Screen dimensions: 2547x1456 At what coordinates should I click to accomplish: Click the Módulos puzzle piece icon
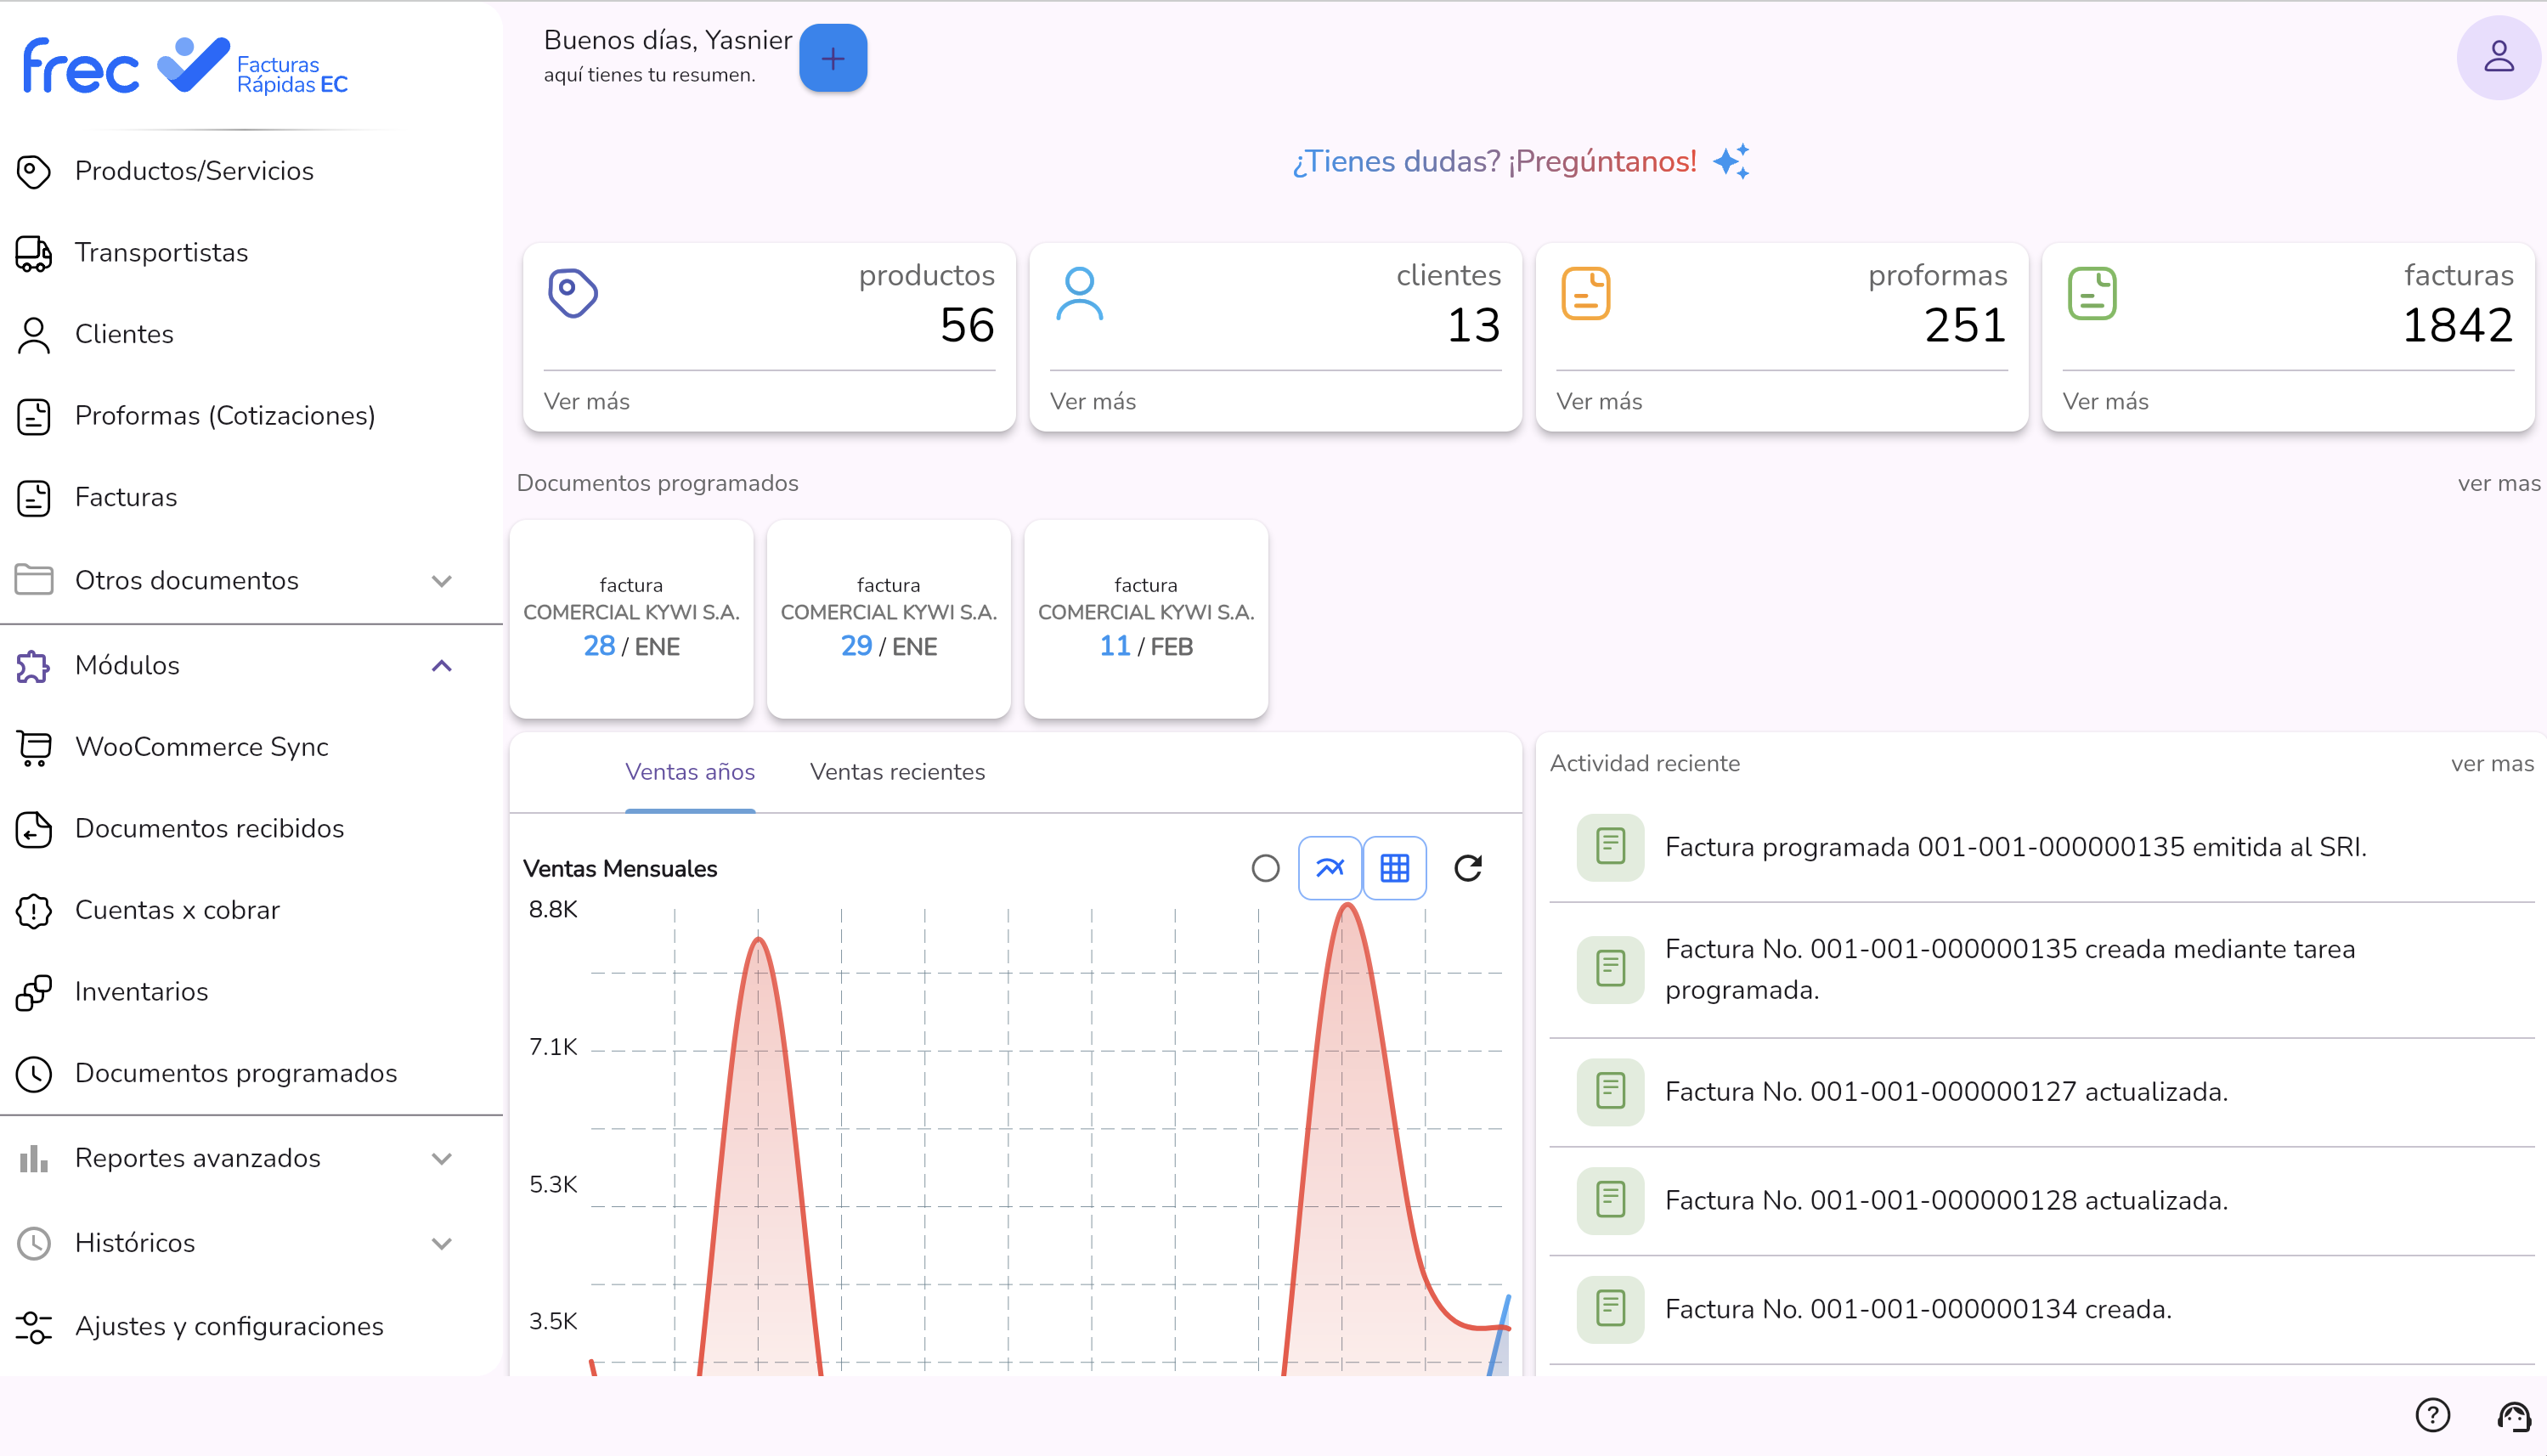(34, 666)
